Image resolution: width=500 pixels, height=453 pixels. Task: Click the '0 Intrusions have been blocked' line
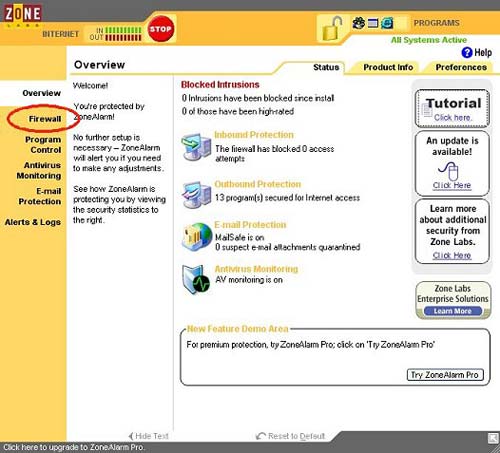(x=258, y=98)
